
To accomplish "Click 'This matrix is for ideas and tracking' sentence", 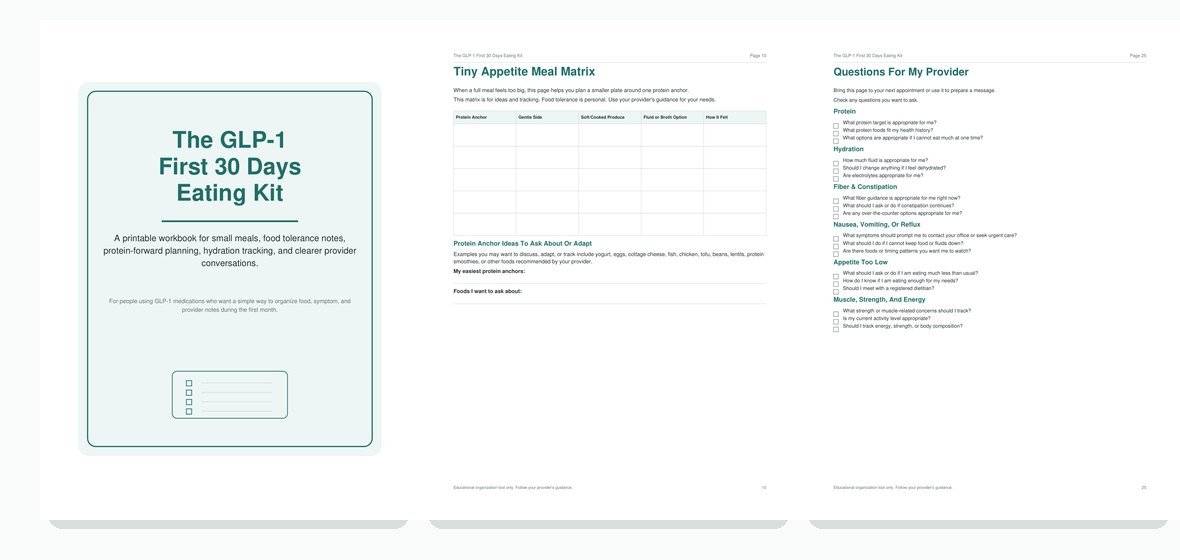I will [584, 99].
